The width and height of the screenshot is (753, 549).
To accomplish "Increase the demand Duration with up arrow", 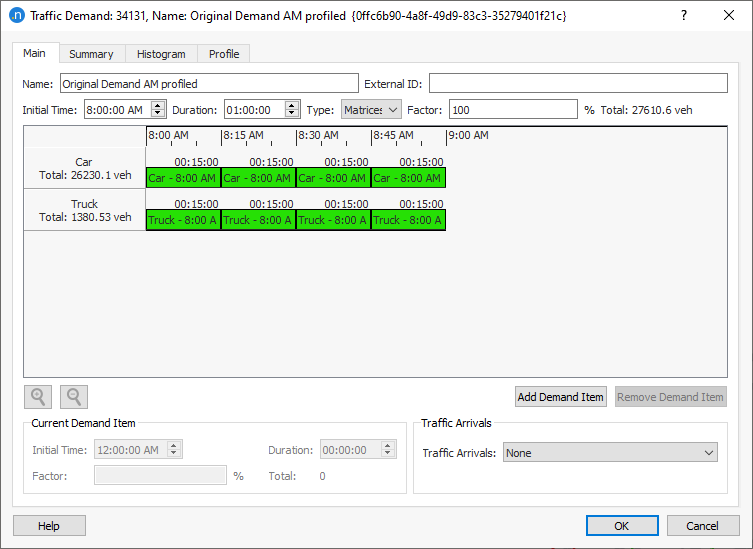I will click(291, 106).
